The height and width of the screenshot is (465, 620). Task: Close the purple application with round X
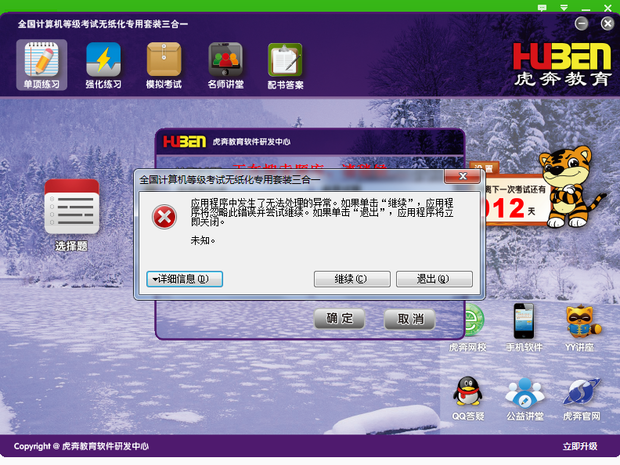coord(607,24)
